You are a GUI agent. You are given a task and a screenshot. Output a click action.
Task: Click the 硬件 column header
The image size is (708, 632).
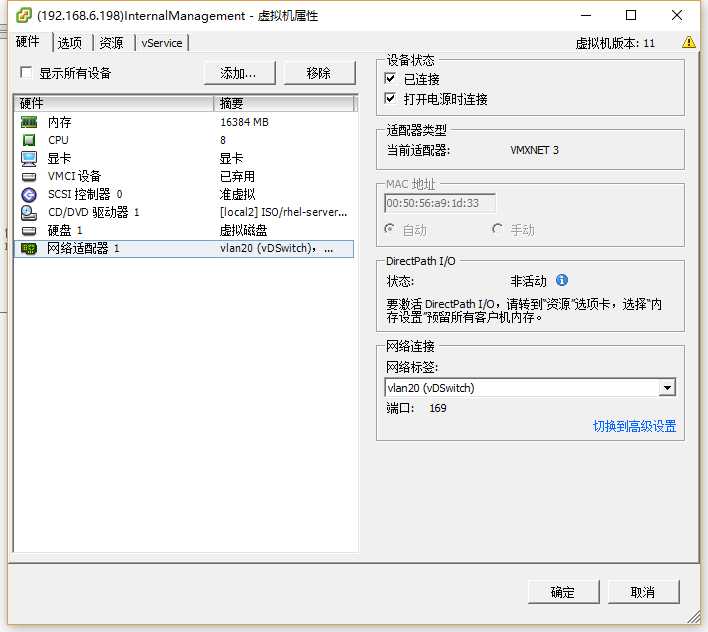(x=113, y=103)
